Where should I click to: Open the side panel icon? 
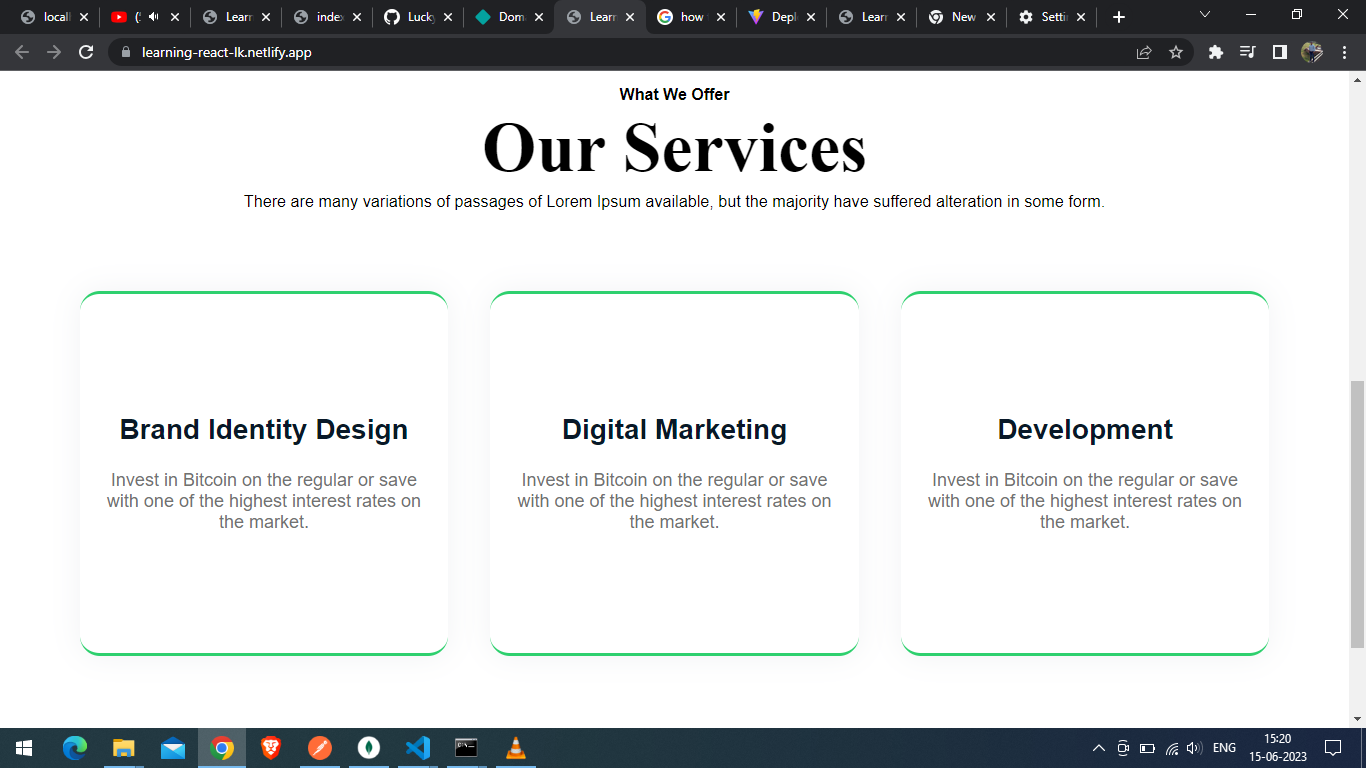[1281, 52]
